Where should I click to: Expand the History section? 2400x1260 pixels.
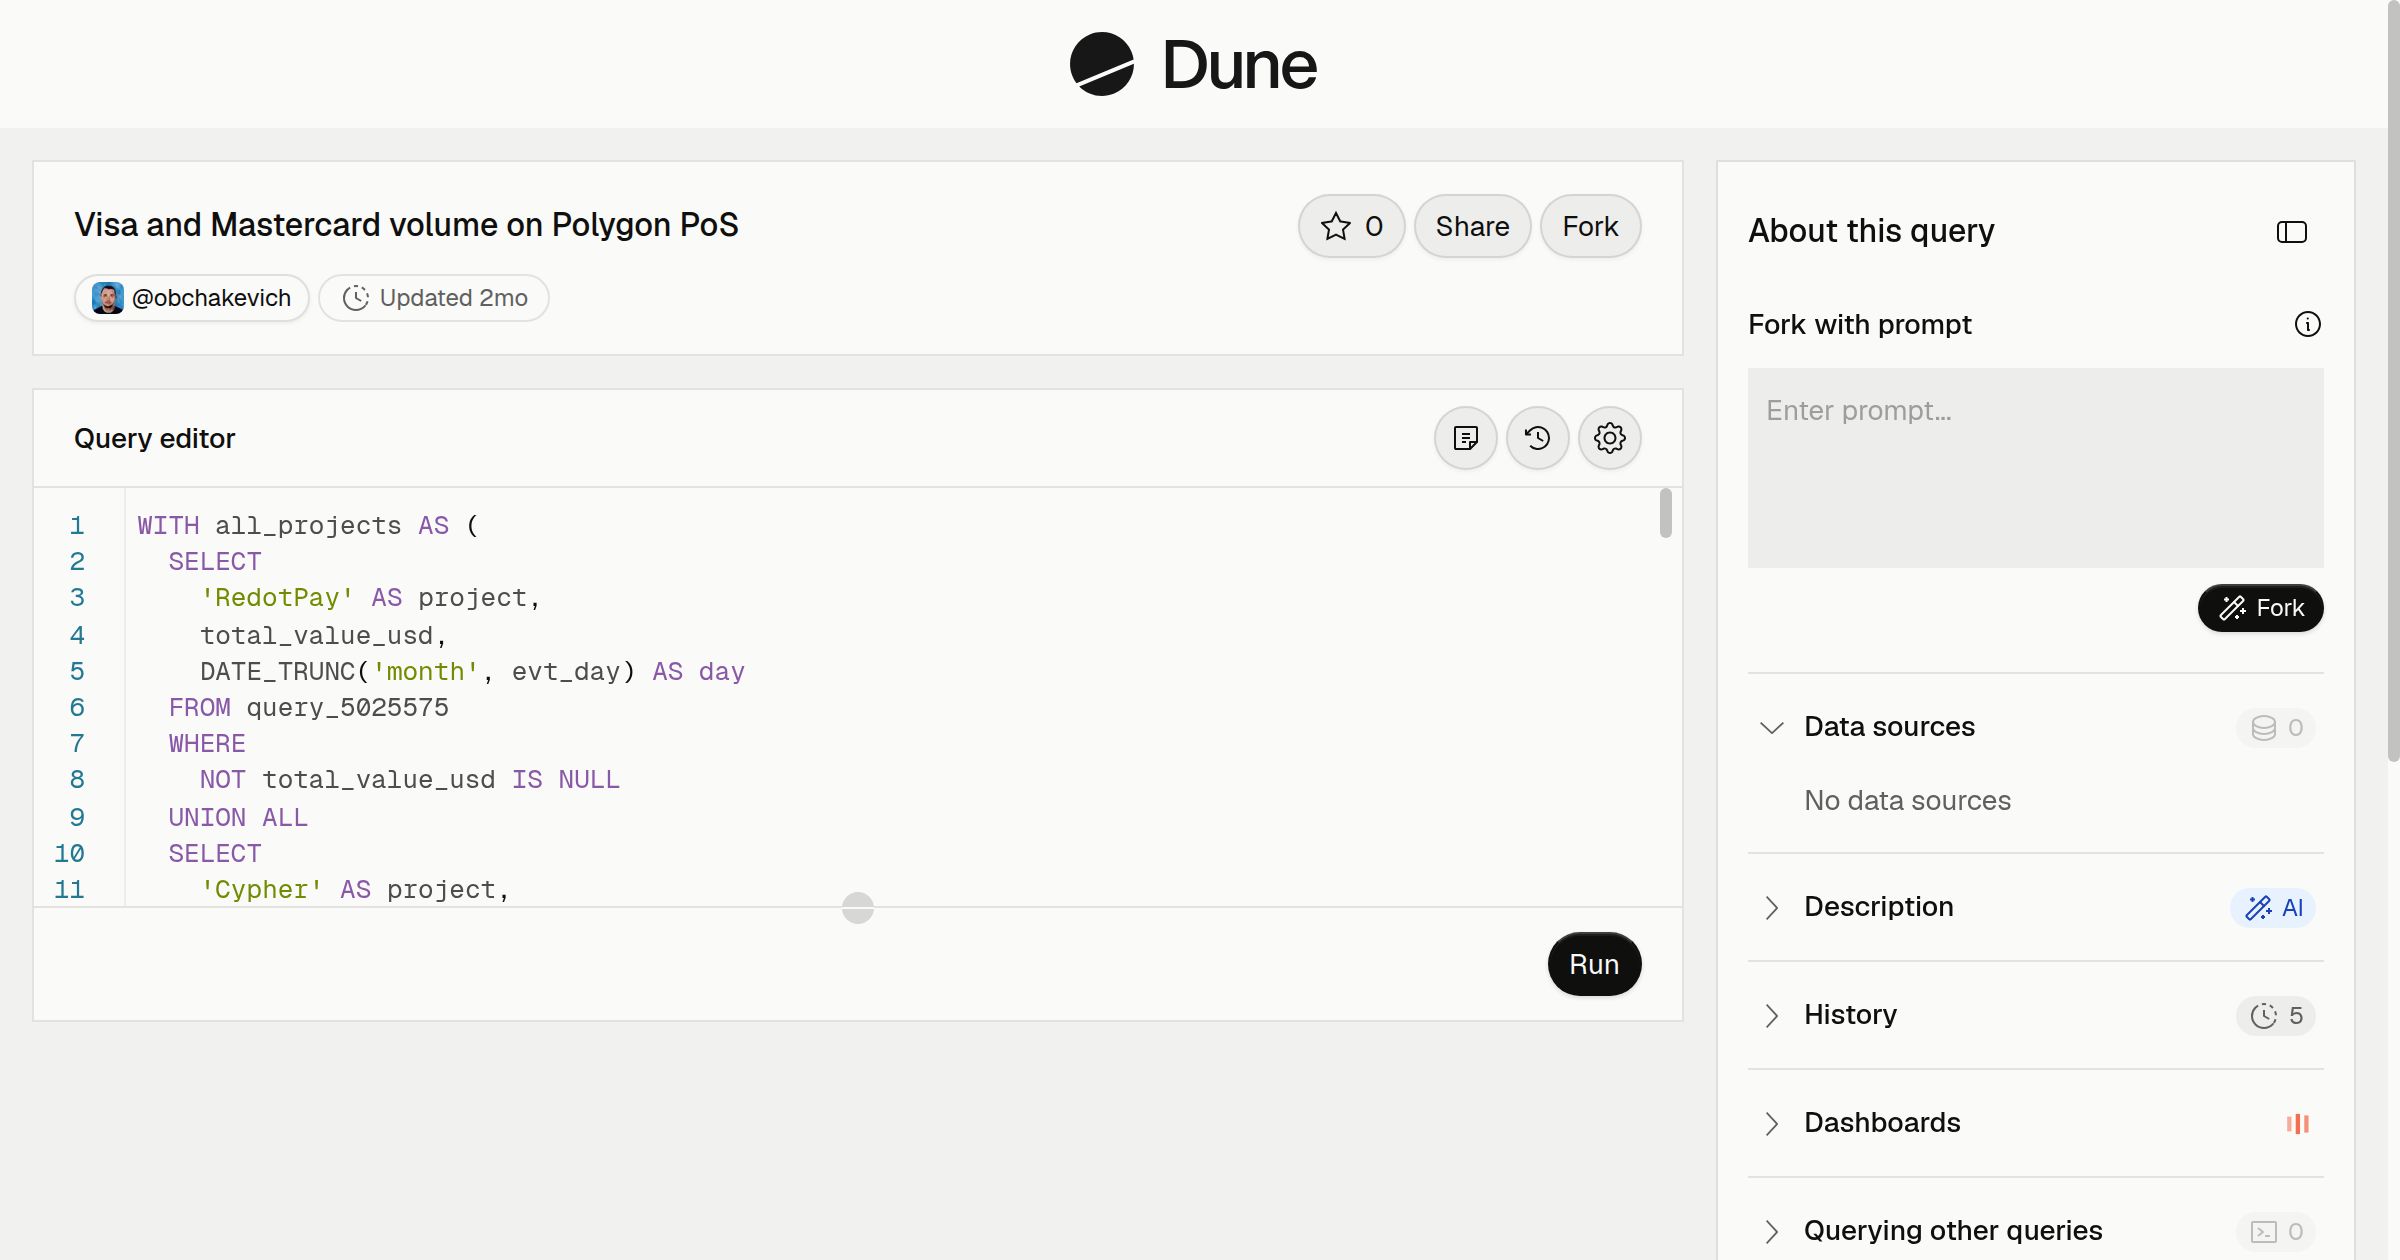pyautogui.click(x=1771, y=1015)
